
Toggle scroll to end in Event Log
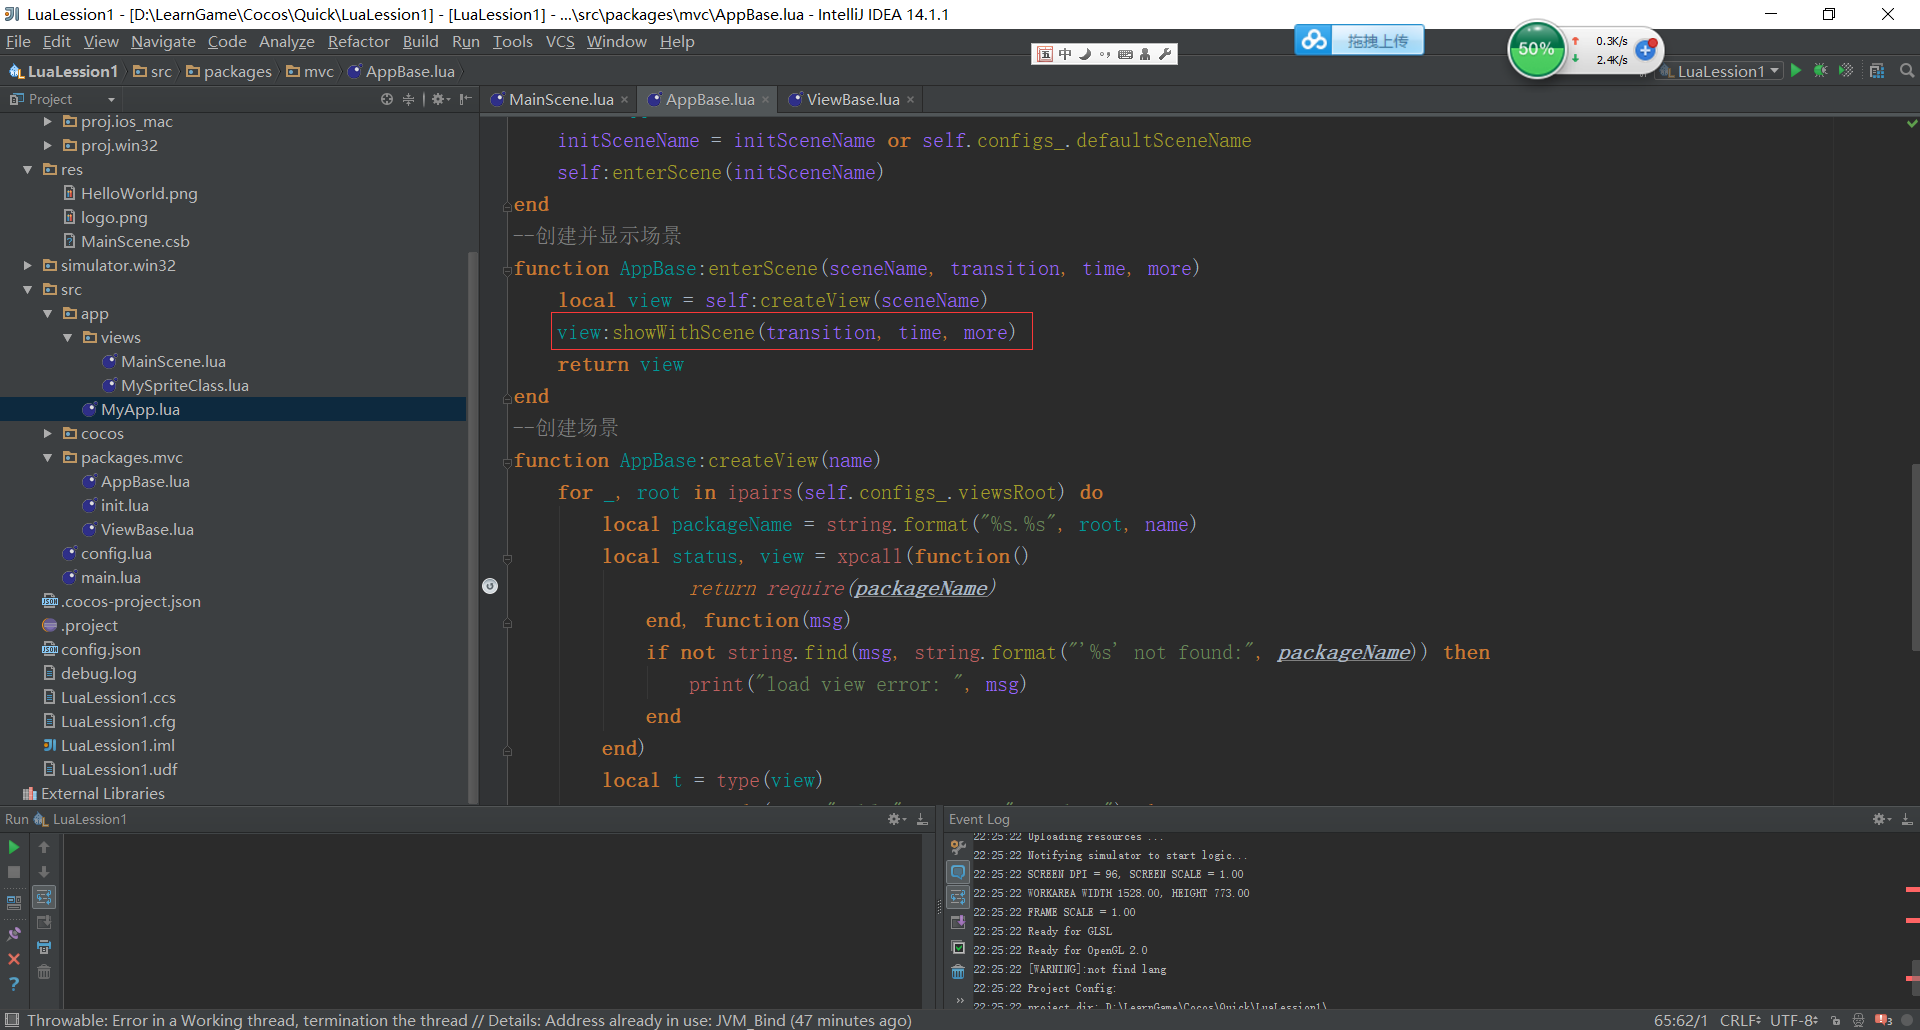[x=958, y=922]
